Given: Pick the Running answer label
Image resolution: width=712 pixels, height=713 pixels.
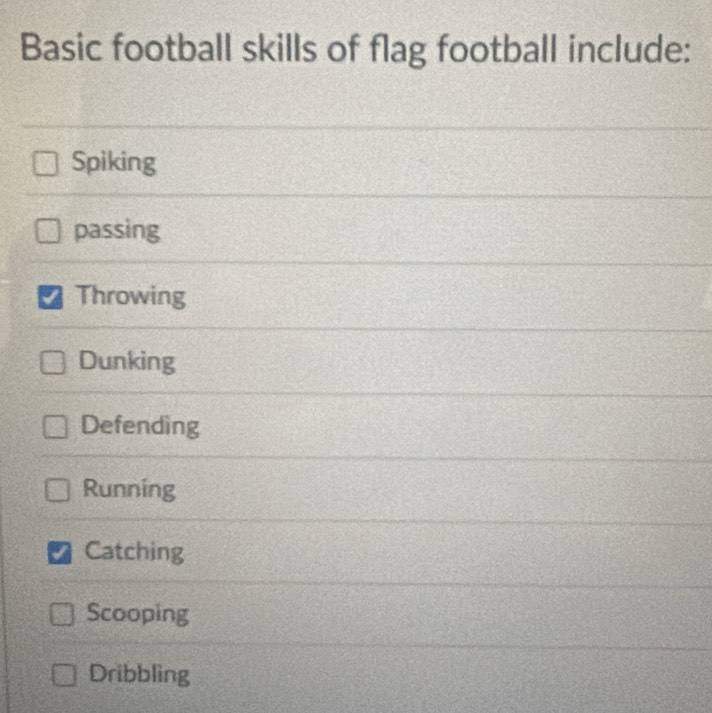Looking at the screenshot, I should 129,490.
